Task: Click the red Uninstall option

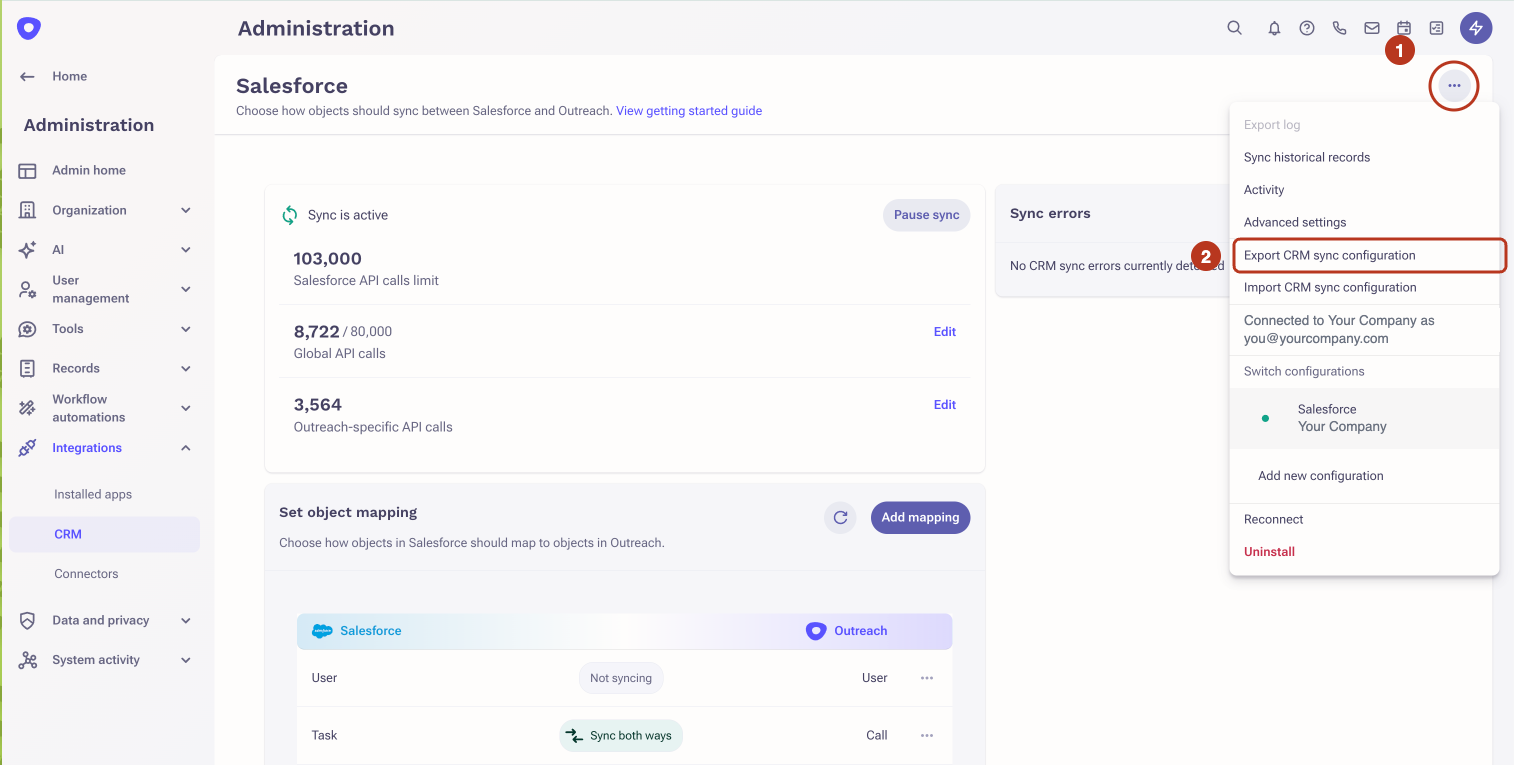Action: pyautogui.click(x=1364, y=552)
